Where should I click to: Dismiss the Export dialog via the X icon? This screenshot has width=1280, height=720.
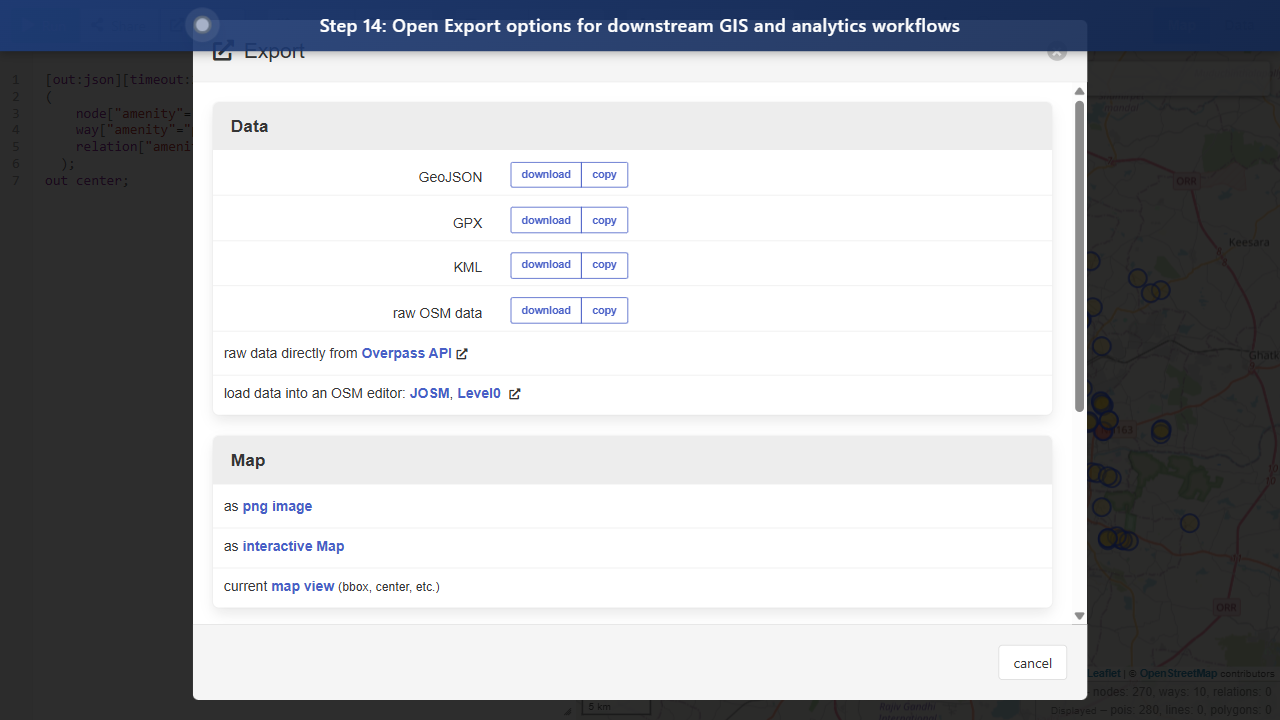1056,53
